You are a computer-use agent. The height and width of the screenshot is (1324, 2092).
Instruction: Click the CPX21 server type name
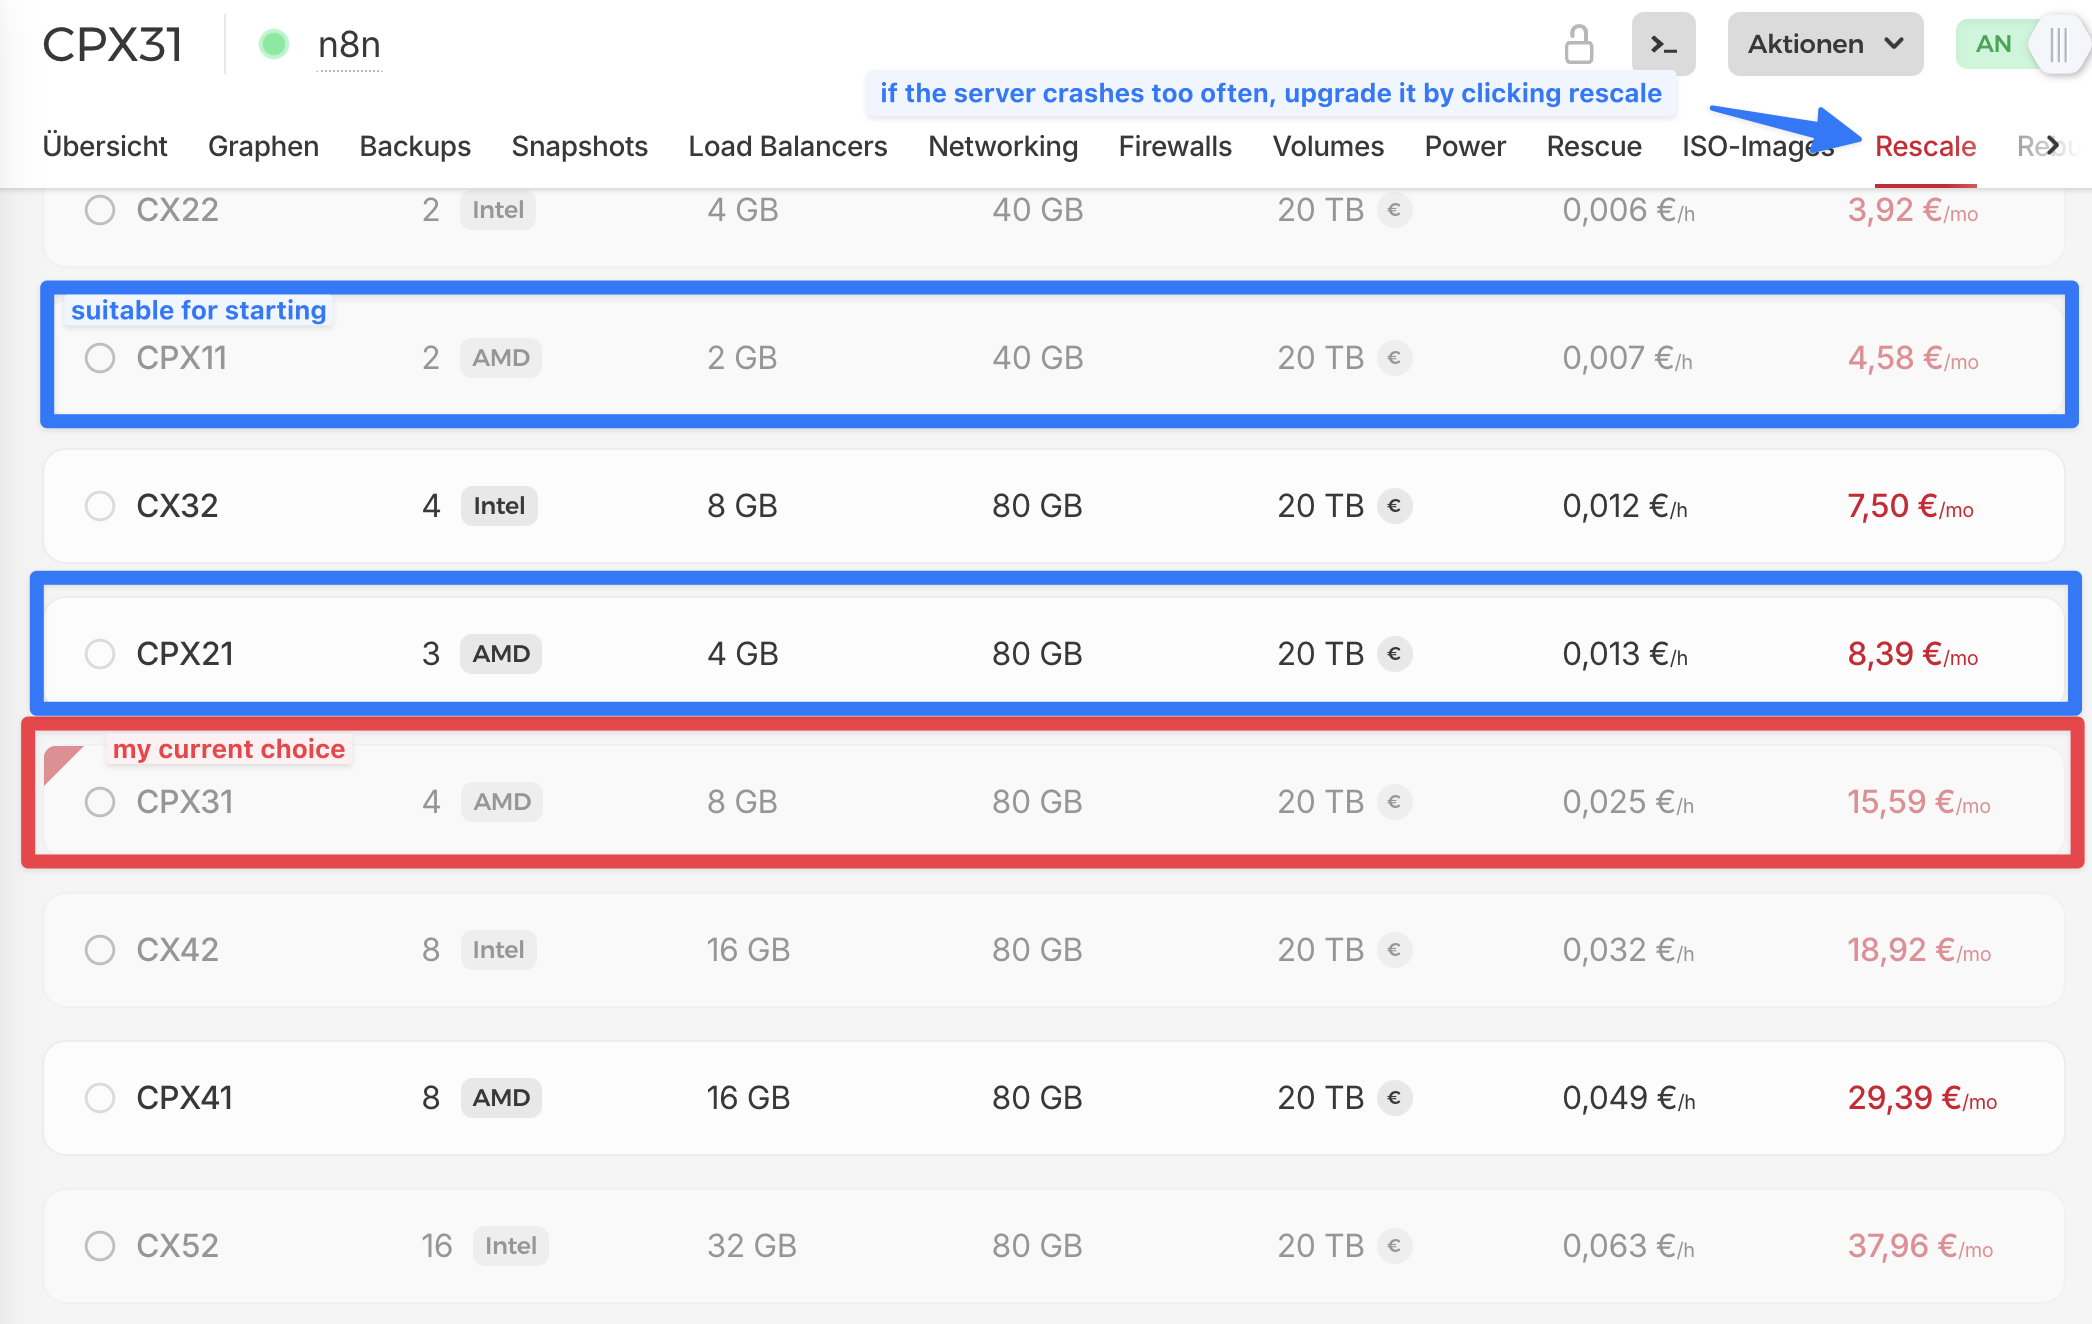(185, 654)
